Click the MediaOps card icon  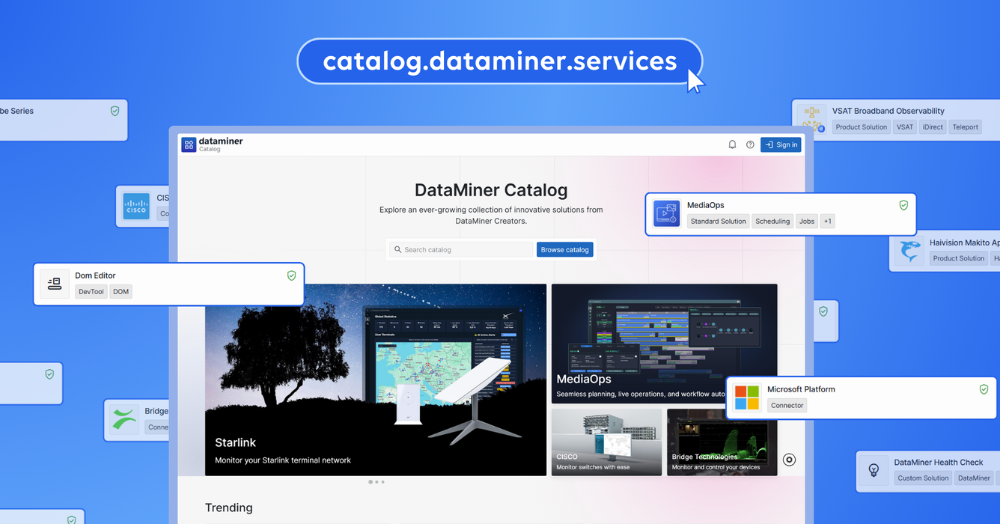coord(666,214)
